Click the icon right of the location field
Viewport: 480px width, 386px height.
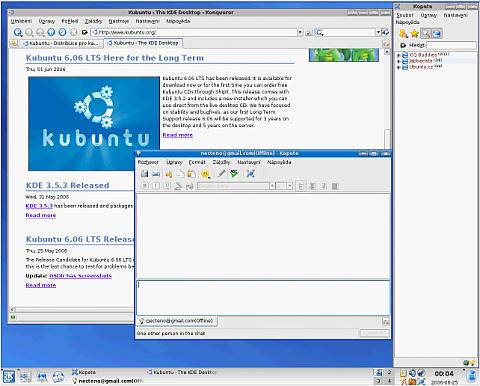click(x=309, y=32)
